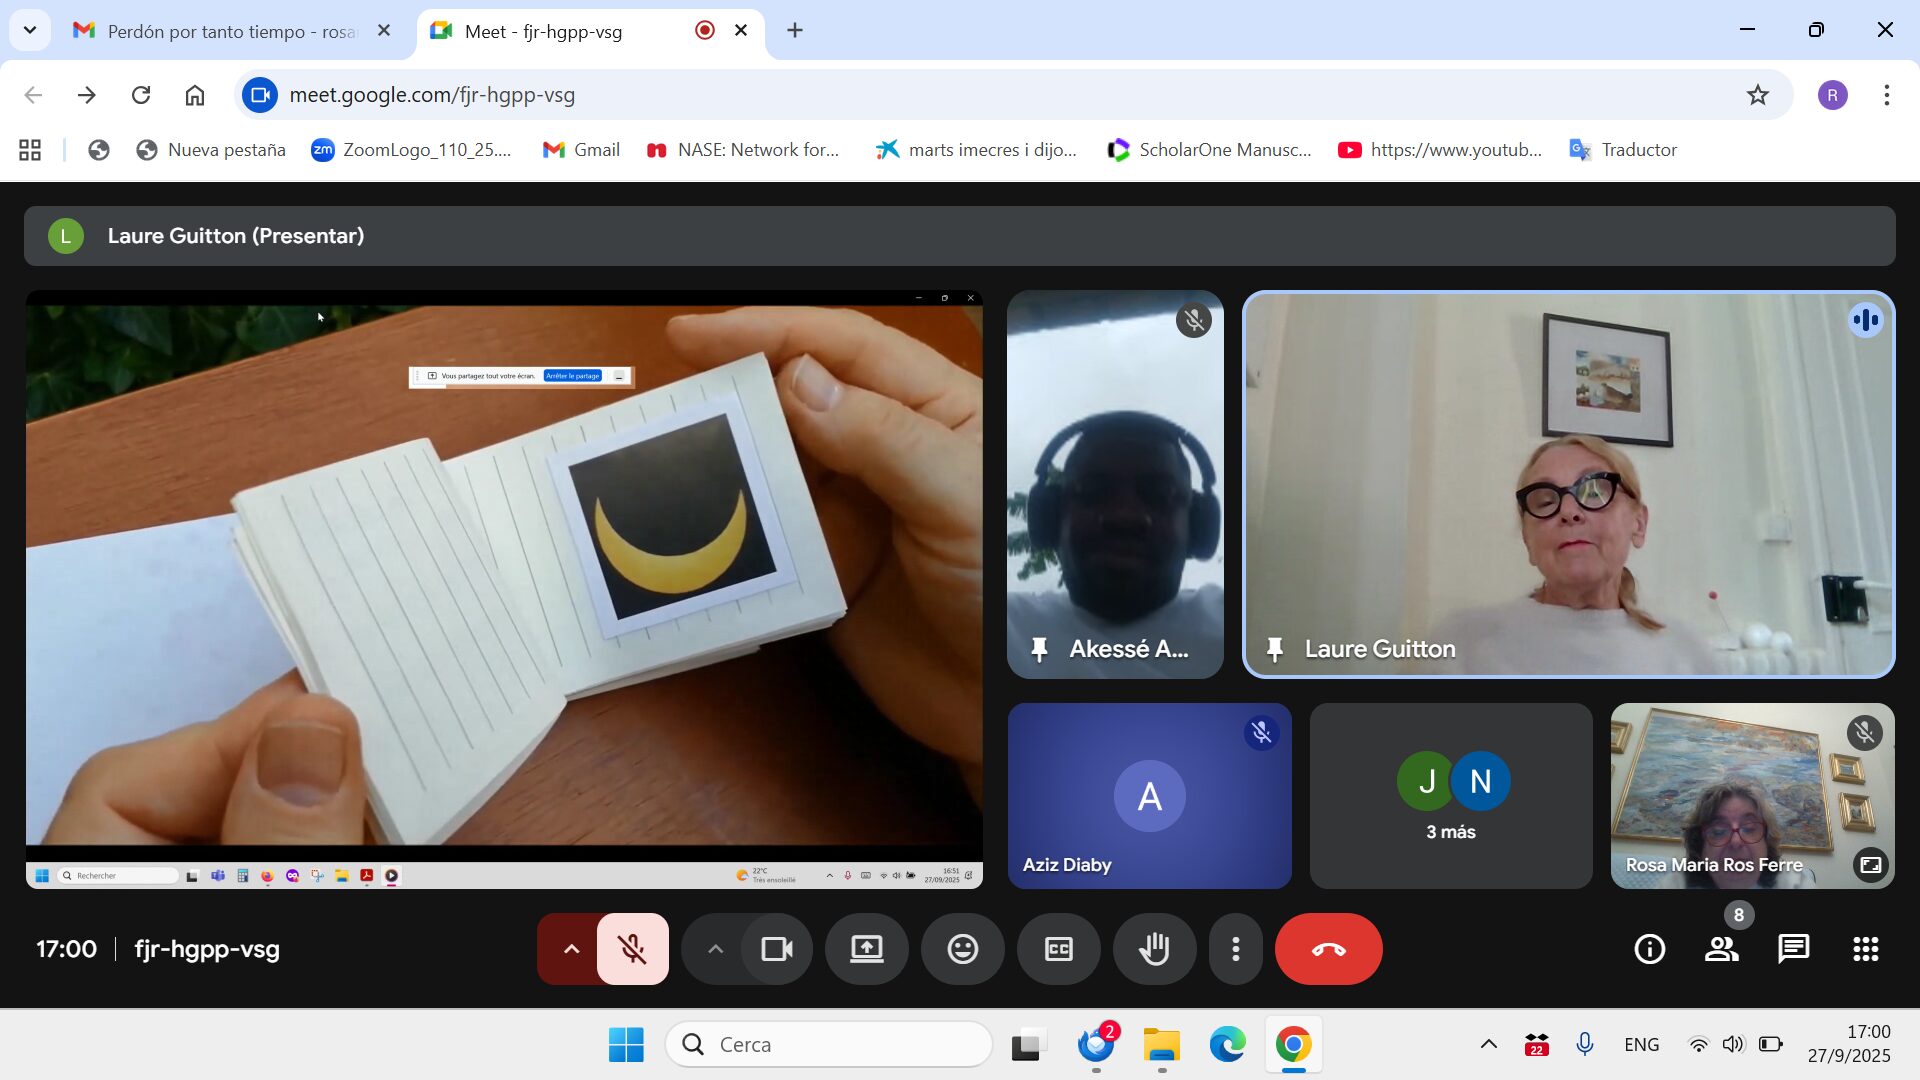Viewport: 1920px width, 1080px height.
Task: Open the people participants panel
Action: coord(1721,949)
